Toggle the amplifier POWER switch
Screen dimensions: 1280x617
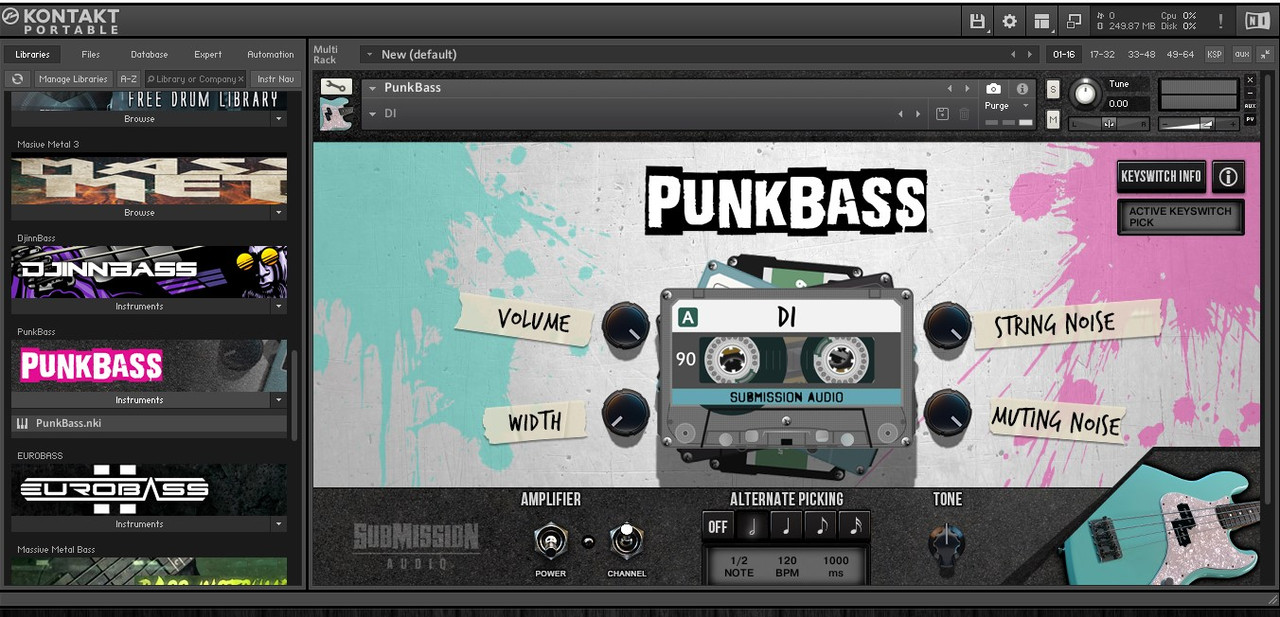point(549,543)
